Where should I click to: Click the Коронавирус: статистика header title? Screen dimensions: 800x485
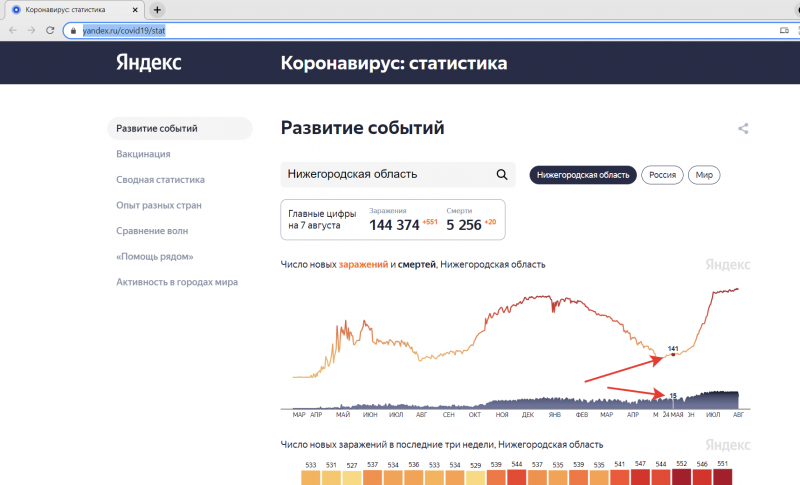[x=394, y=63]
